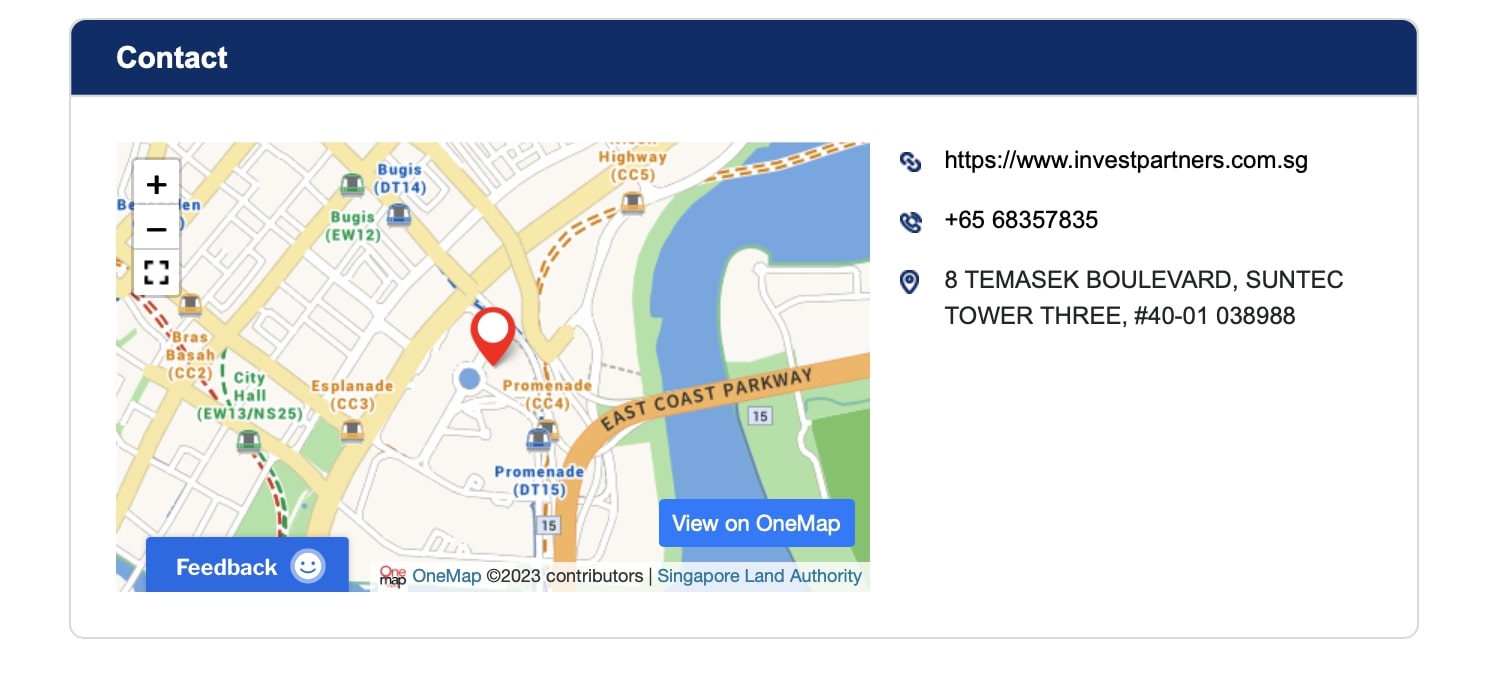Click City Hall station icon
This screenshot has height=684, width=1486.
click(x=248, y=441)
